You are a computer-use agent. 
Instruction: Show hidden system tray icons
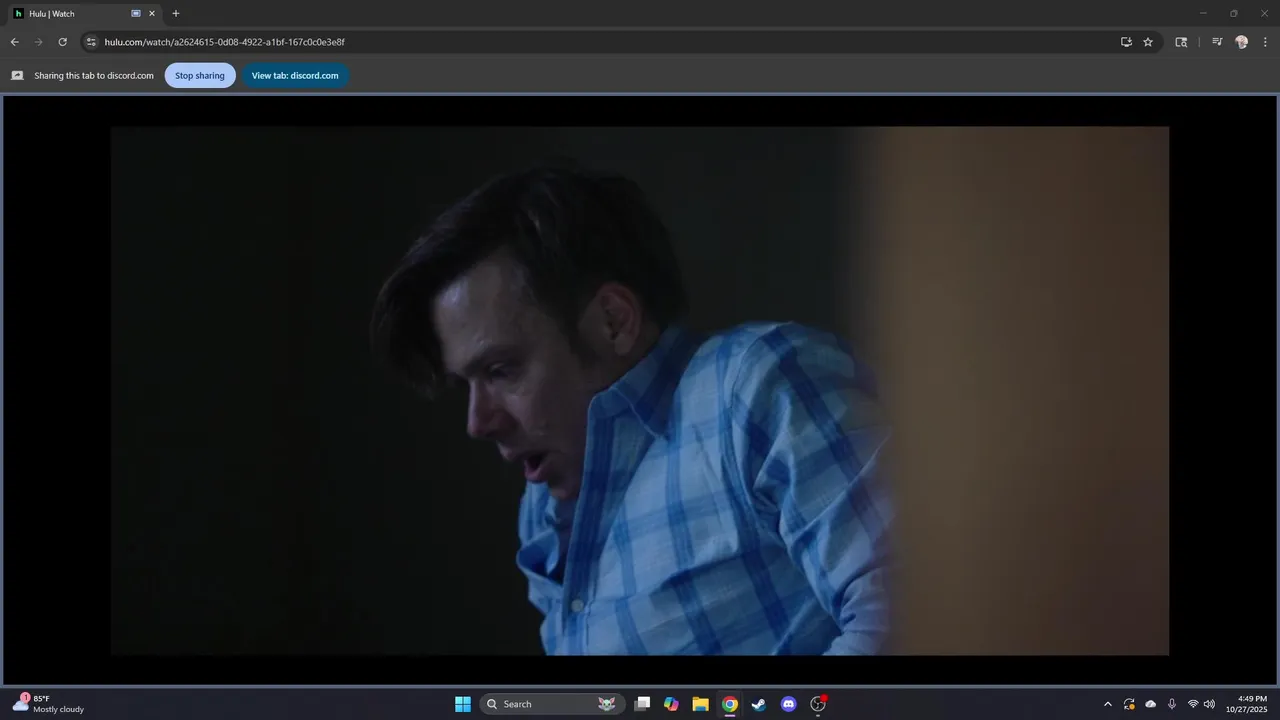(x=1107, y=704)
